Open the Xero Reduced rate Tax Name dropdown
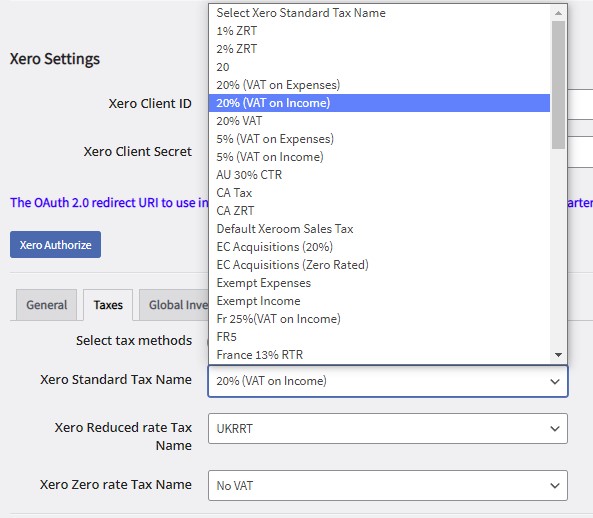This screenshot has width=593, height=518. point(388,429)
